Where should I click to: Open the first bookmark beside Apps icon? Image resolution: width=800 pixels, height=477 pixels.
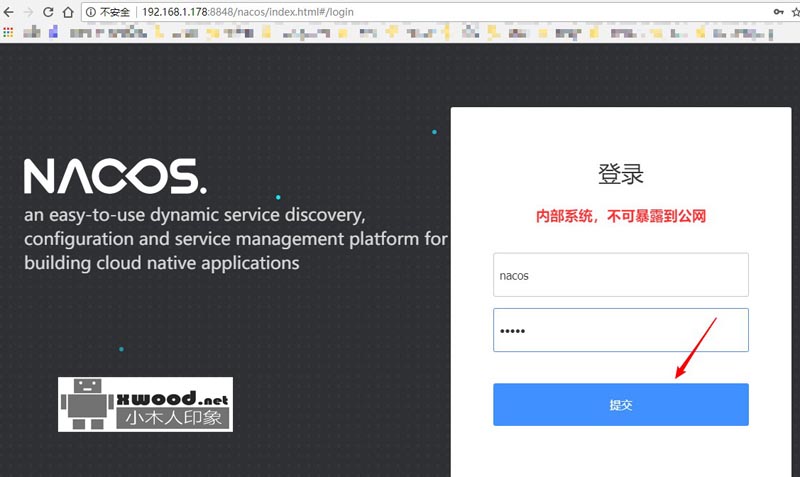point(32,33)
